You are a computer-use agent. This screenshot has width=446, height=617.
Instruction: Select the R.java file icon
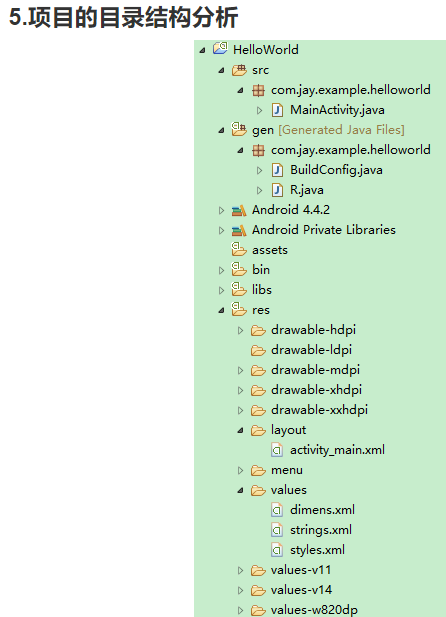point(277,190)
